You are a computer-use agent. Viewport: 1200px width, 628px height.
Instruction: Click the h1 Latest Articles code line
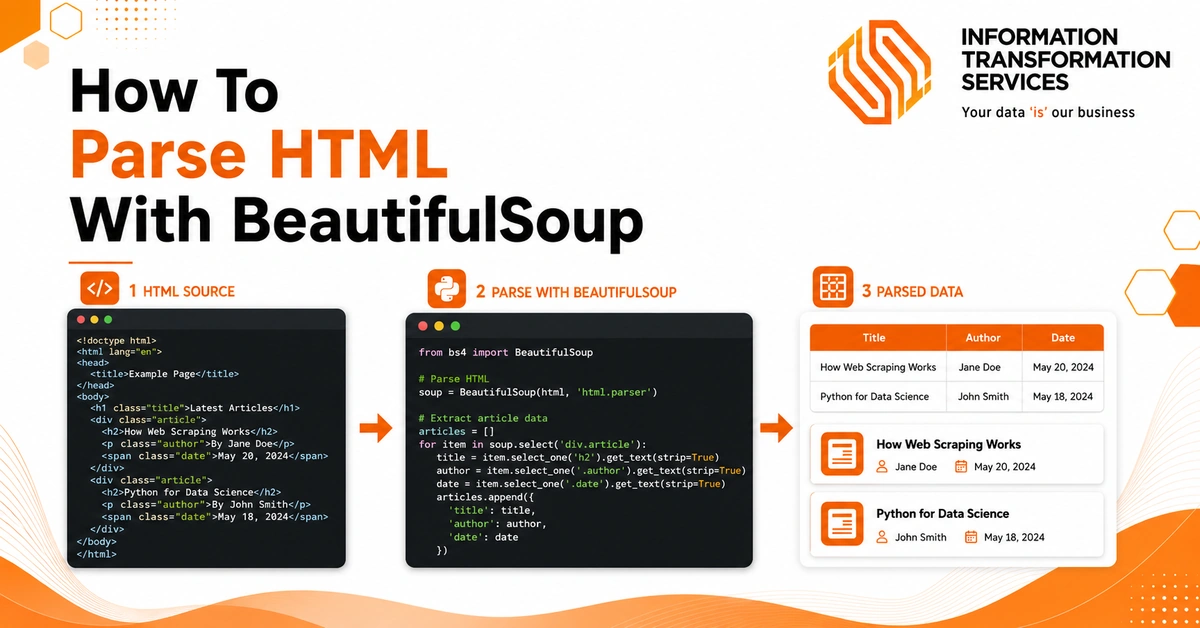(x=195, y=408)
